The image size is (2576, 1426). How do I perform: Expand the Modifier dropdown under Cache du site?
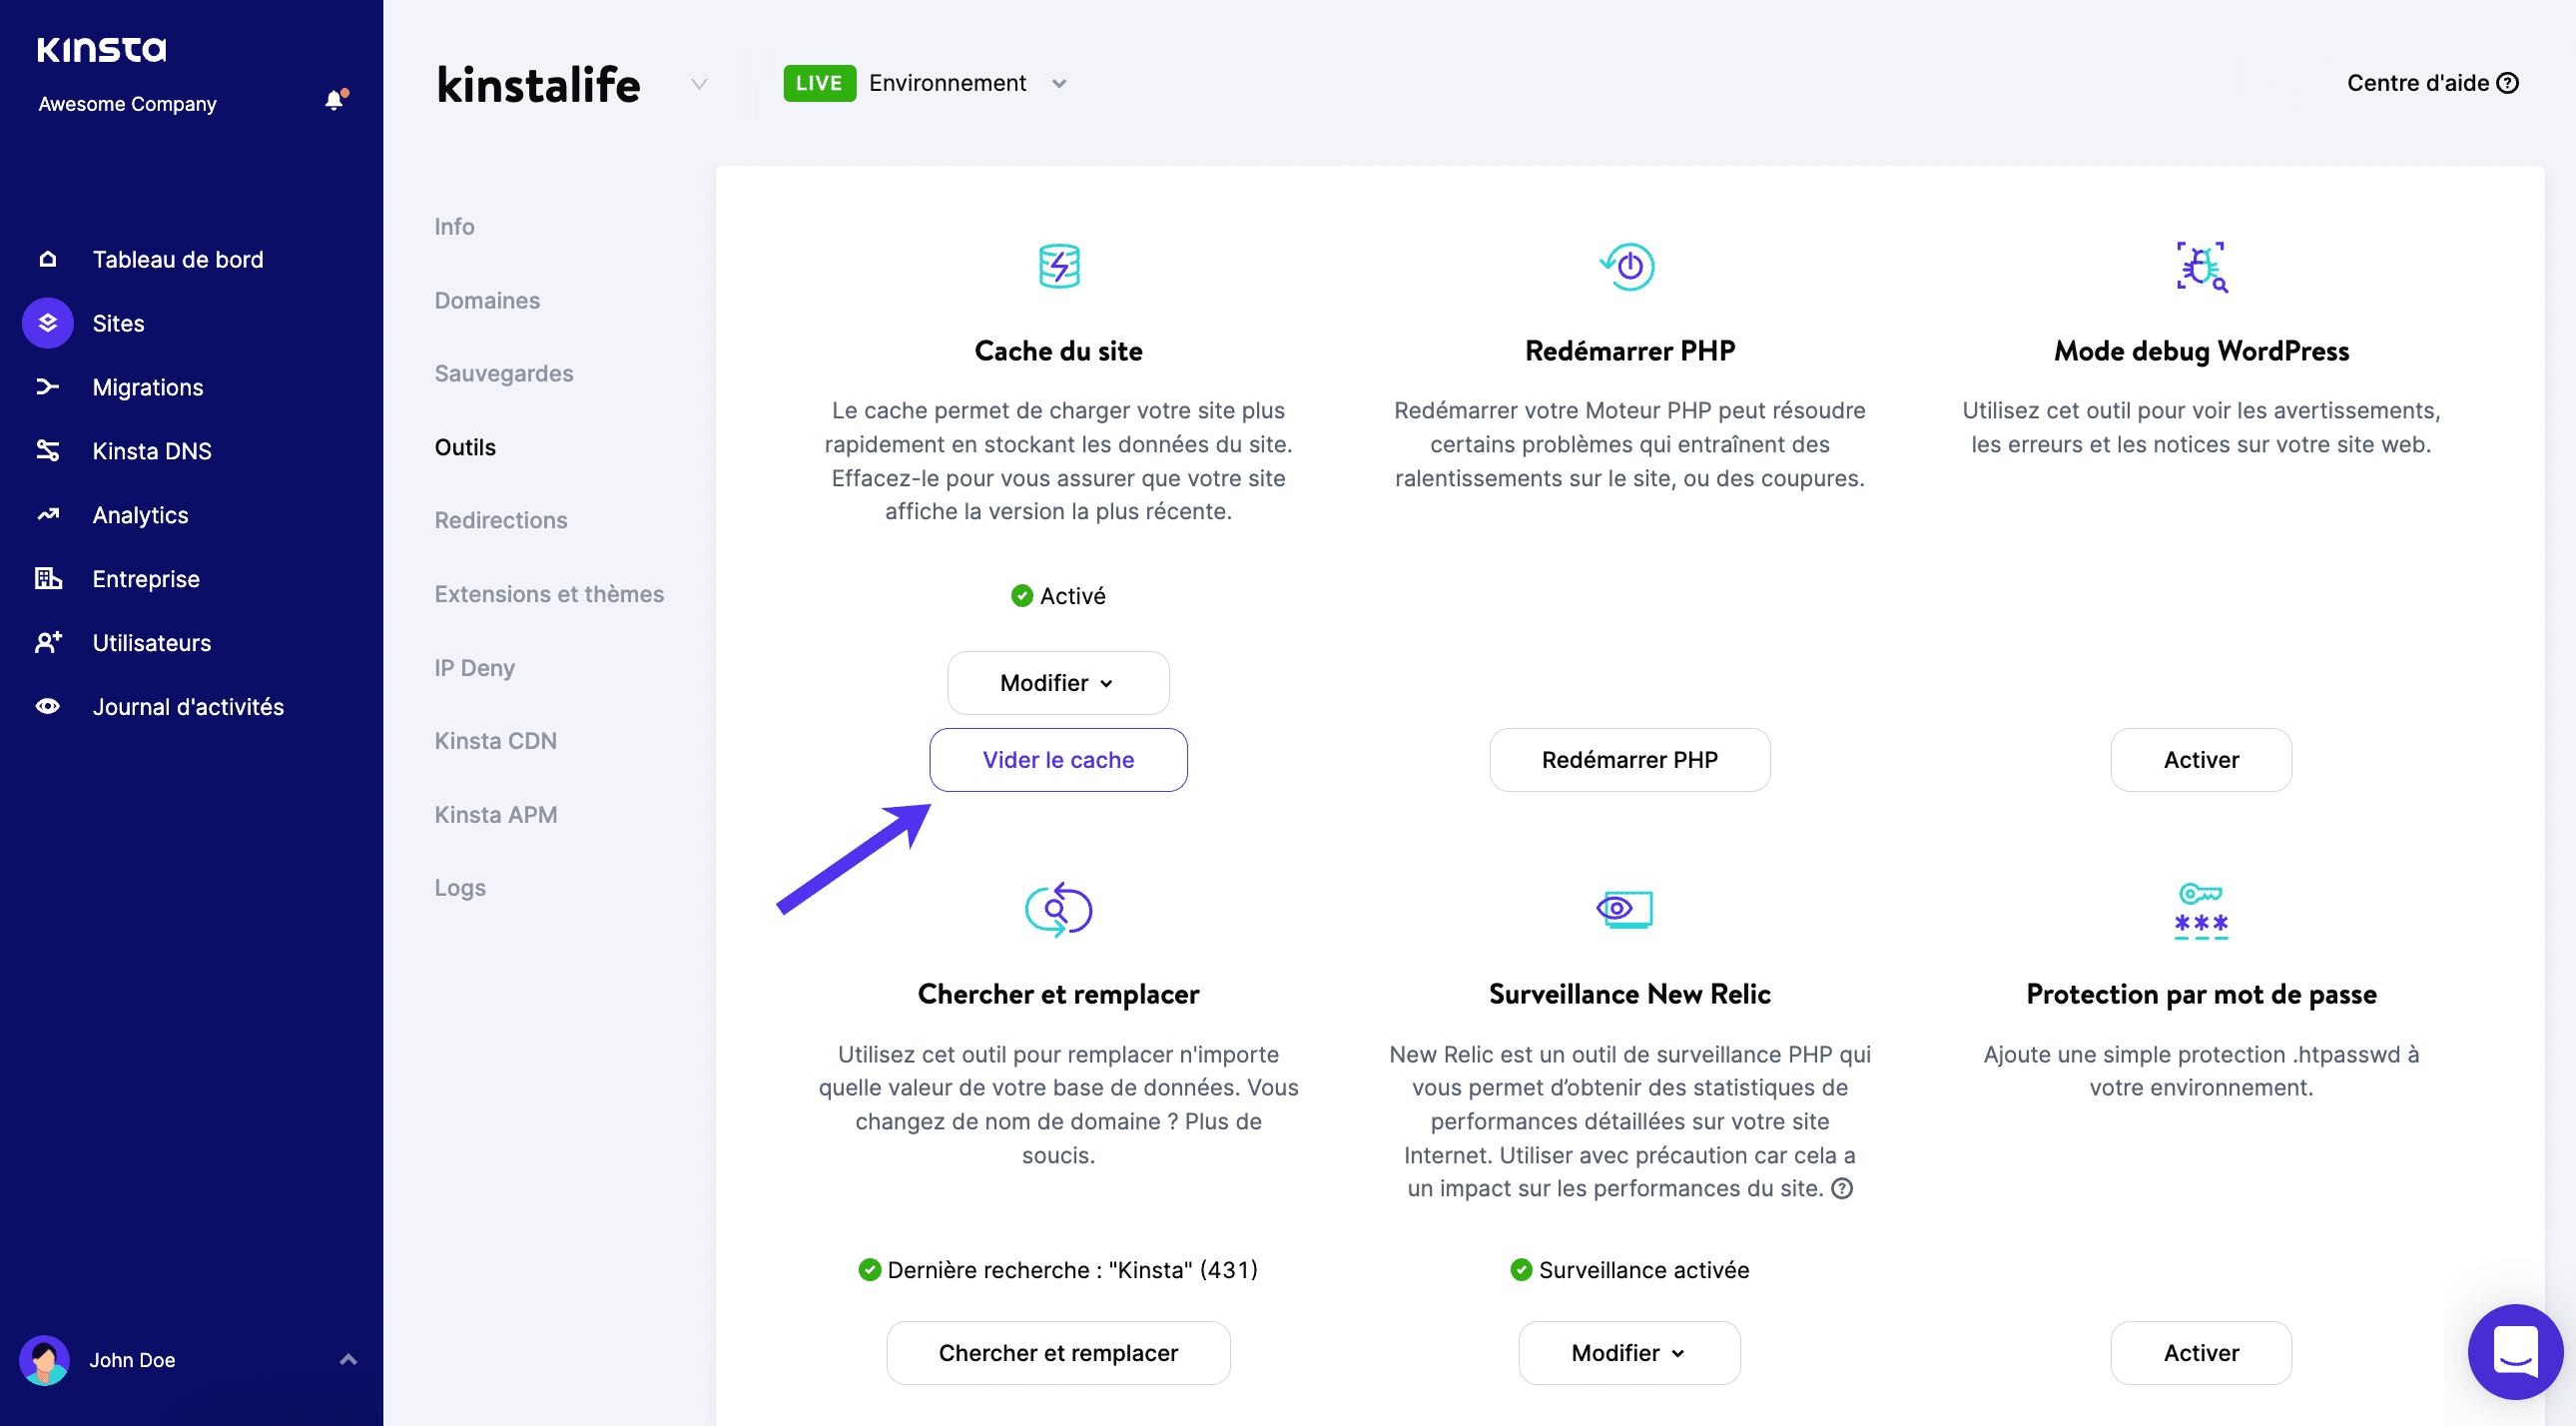pos(1057,683)
